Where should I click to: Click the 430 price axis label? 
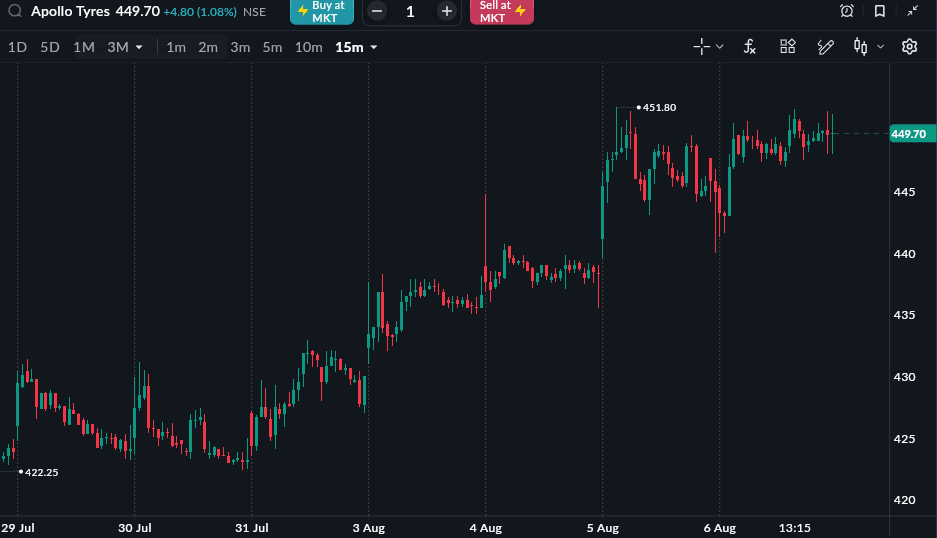904,377
